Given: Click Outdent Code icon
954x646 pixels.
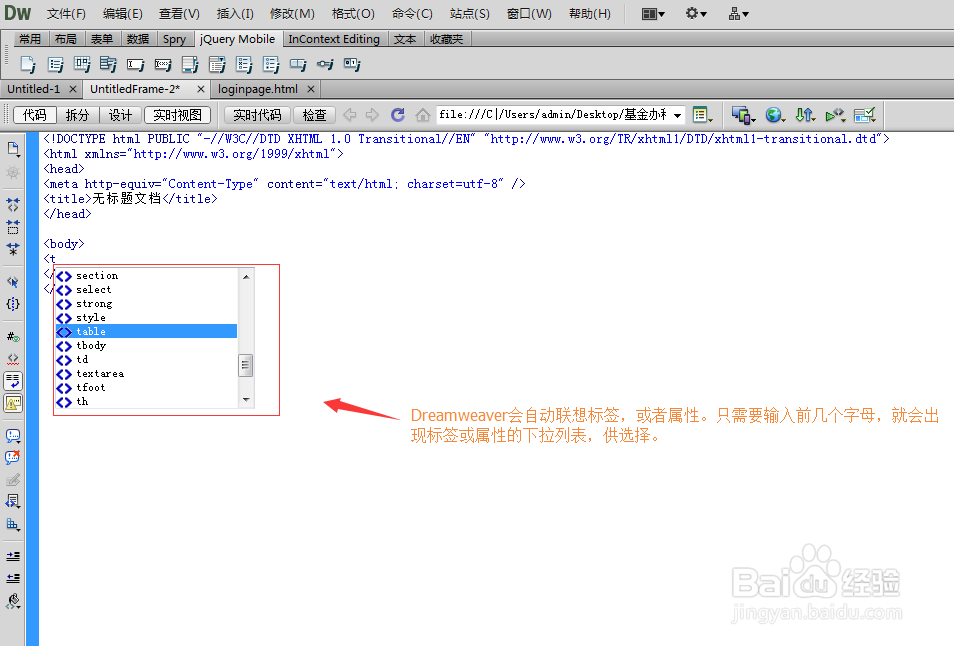Looking at the screenshot, I should point(13,578).
